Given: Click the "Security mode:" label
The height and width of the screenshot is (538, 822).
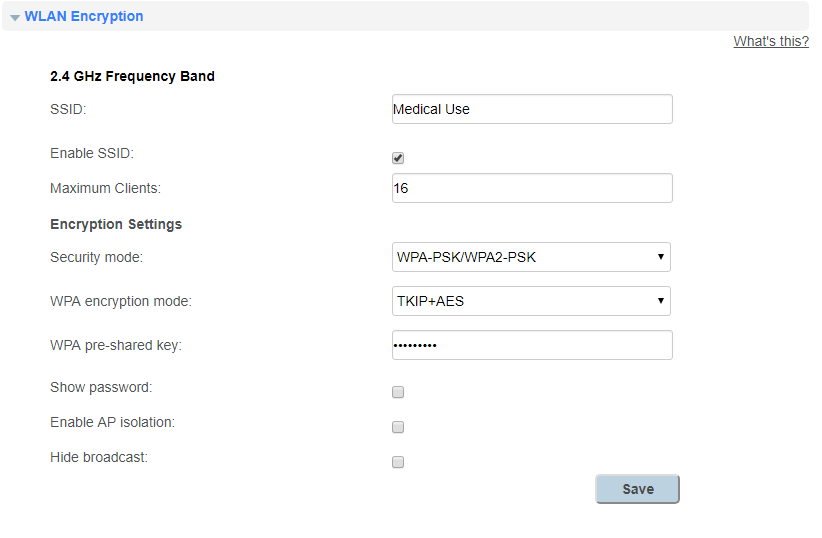Looking at the screenshot, I should pyautogui.click(x=96, y=257).
